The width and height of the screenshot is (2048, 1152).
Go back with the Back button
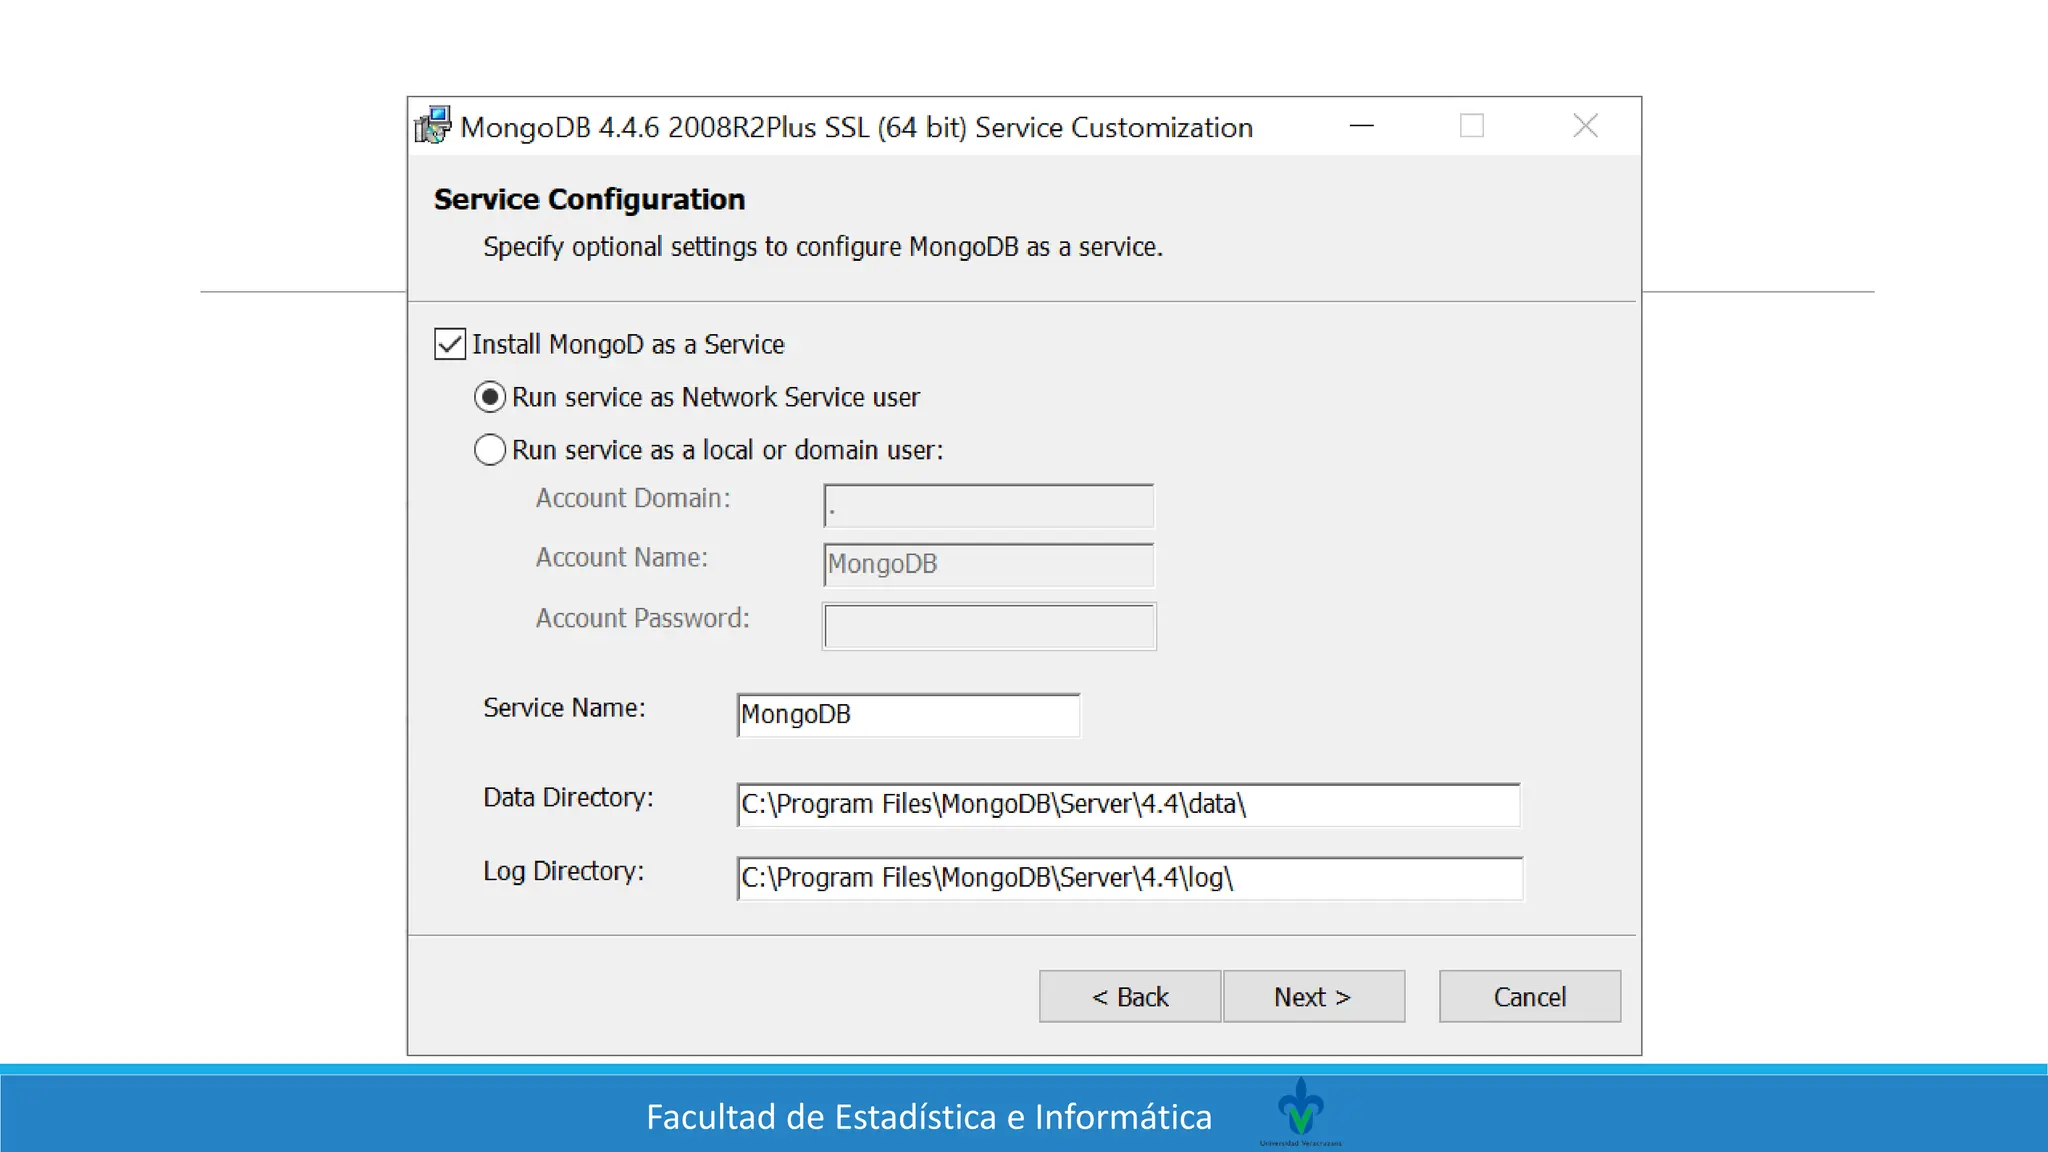pos(1129,997)
